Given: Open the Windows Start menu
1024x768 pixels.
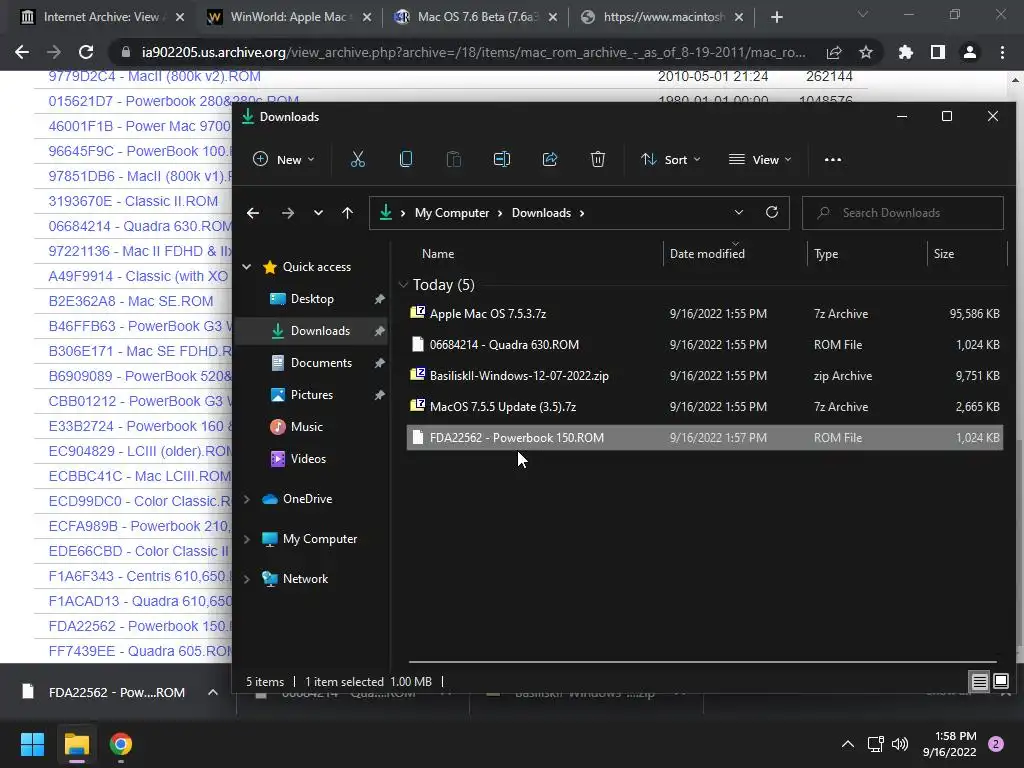Looking at the screenshot, I should point(32,744).
